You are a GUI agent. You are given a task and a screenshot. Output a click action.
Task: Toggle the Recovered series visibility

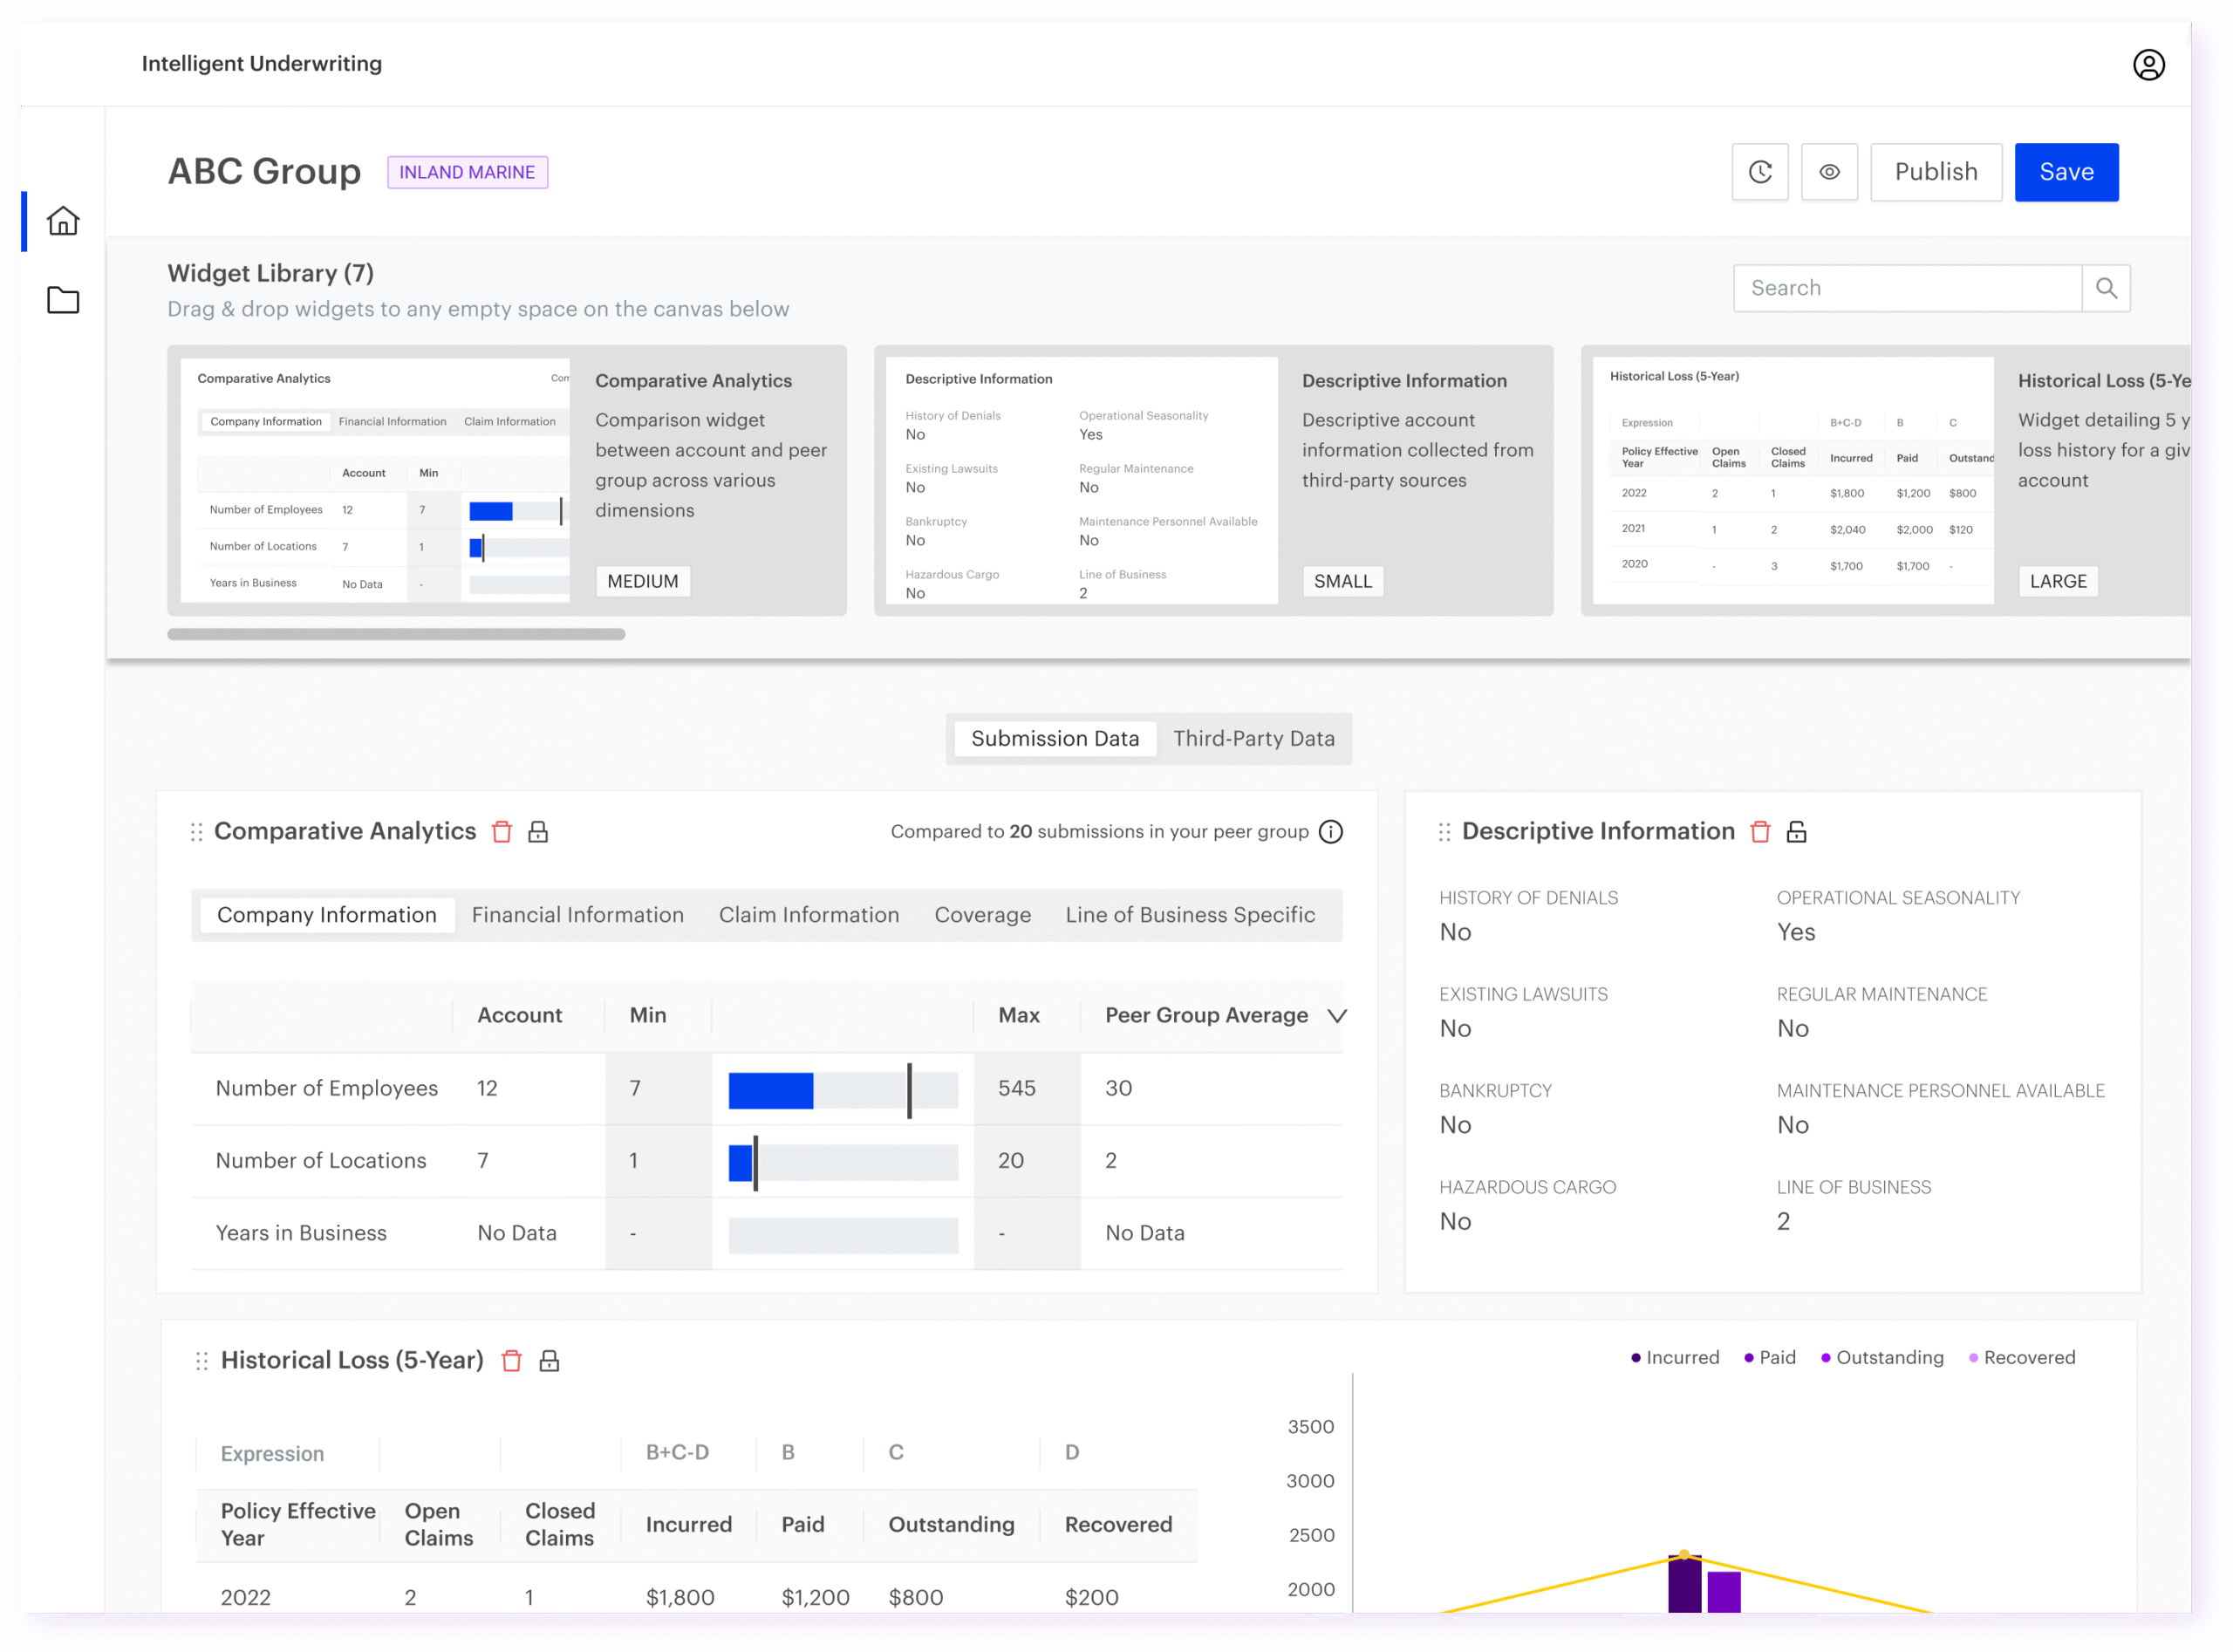tap(2022, 1357)
